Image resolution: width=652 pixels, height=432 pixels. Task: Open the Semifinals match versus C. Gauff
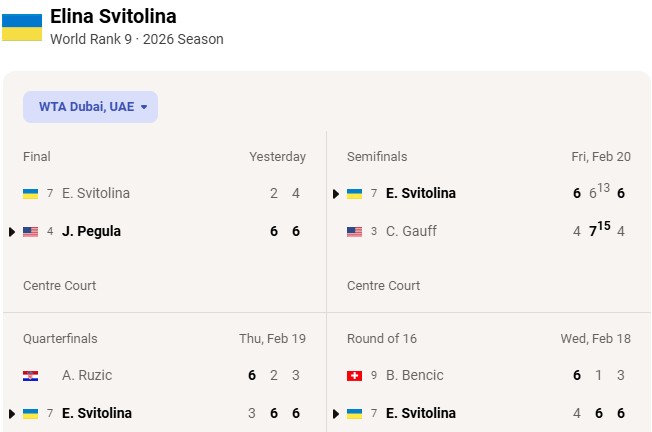point(488,212)
